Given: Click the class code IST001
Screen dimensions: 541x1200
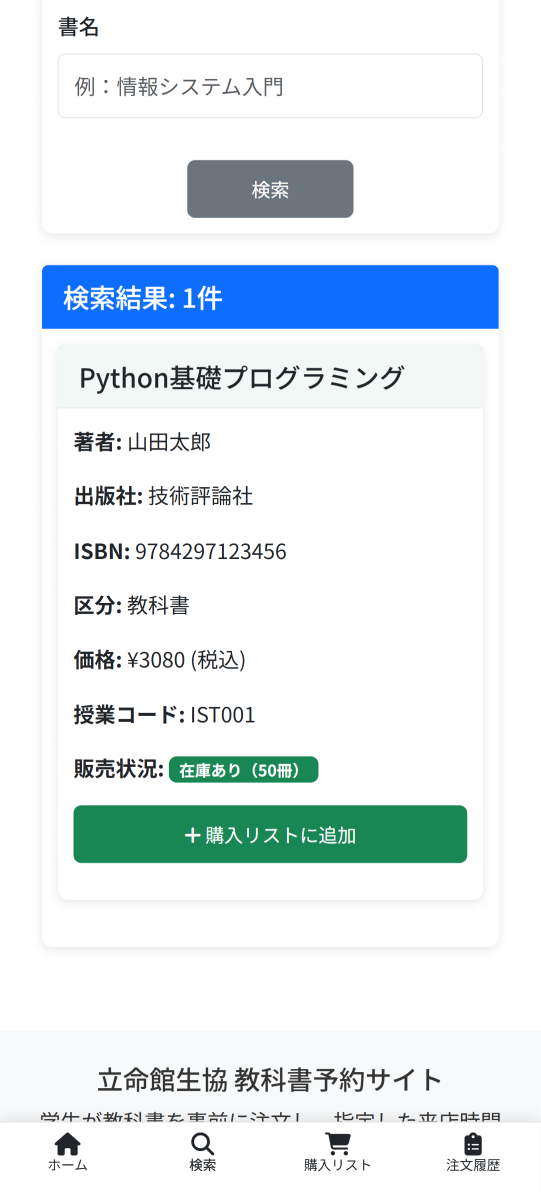Looking at the screenshot, I should click(x=223, y=715).
